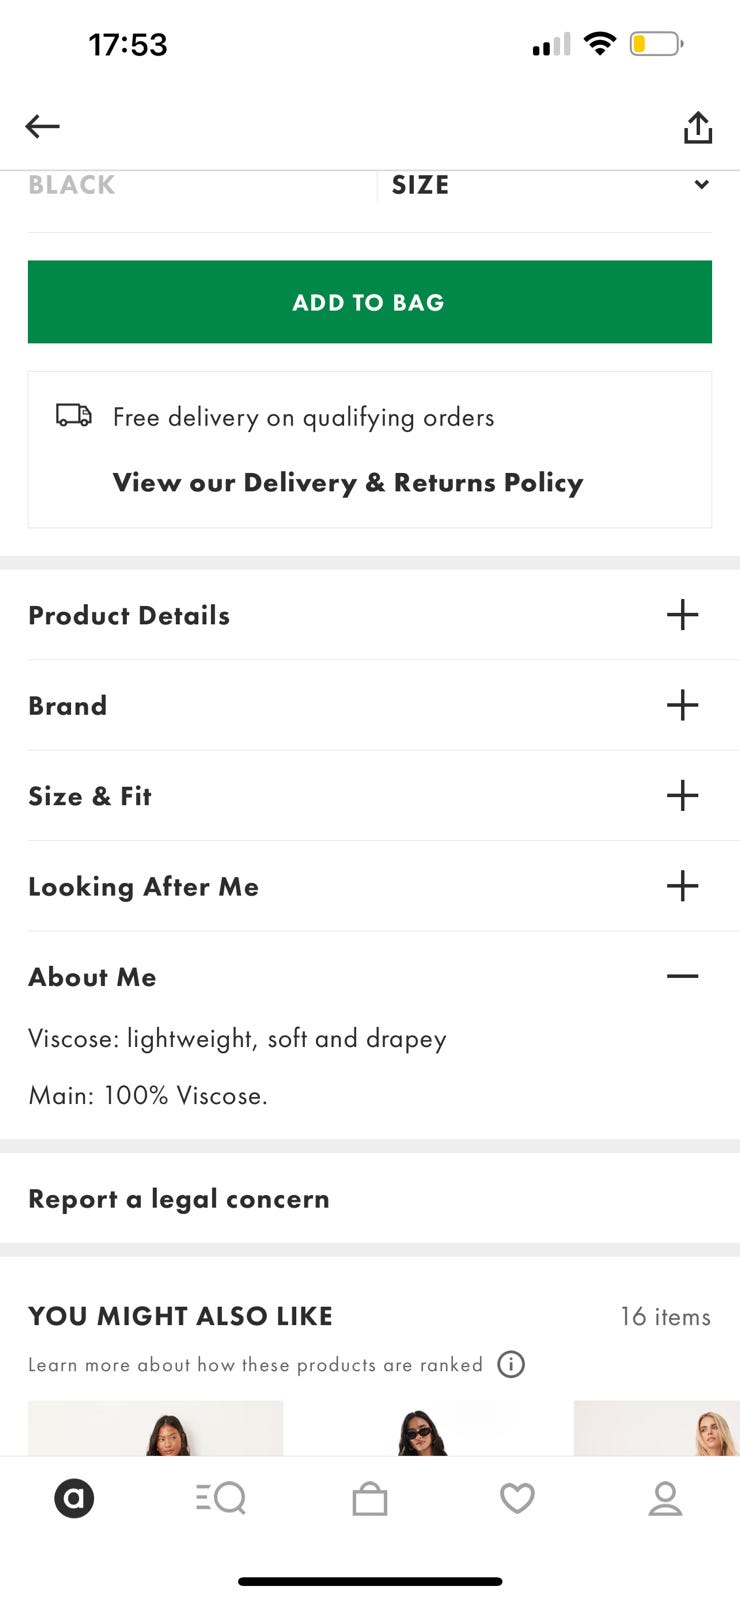Open saved items heart tab
This screenshot has height=1600, width=740.
point(517,1498)
